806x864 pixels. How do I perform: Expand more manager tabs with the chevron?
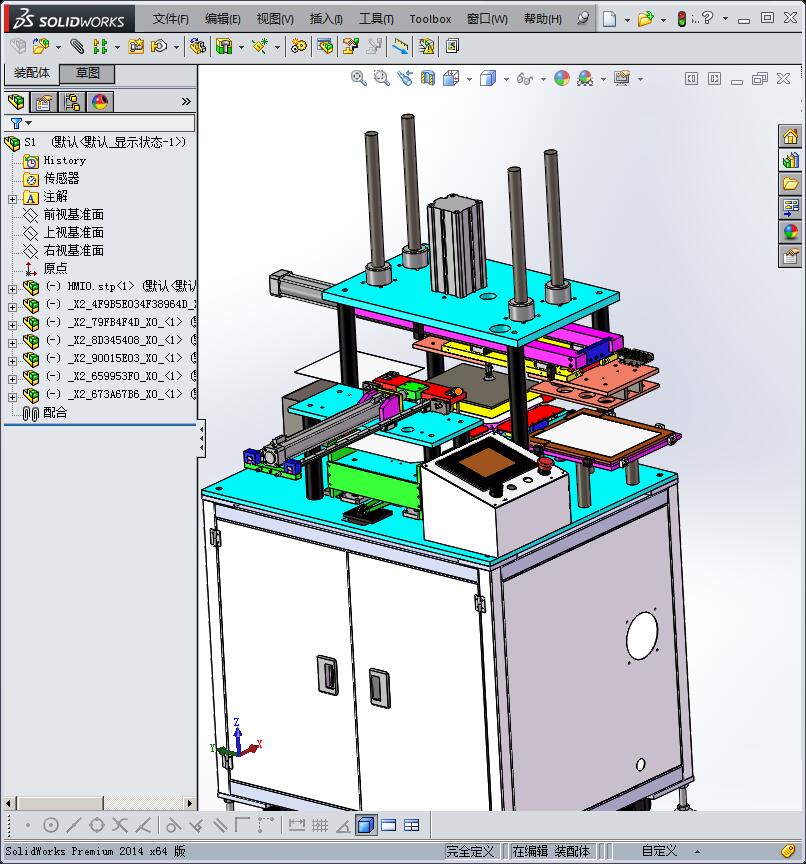pos(186,102)
